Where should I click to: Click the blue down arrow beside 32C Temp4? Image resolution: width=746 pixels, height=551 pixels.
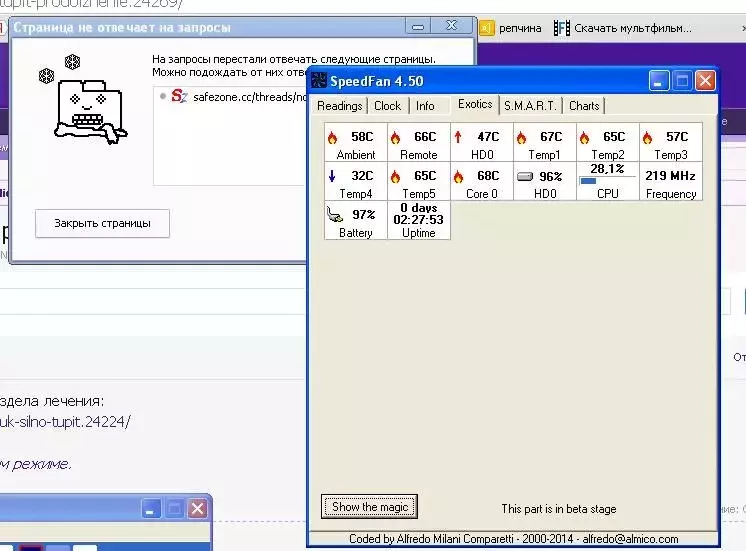point(332,176)
